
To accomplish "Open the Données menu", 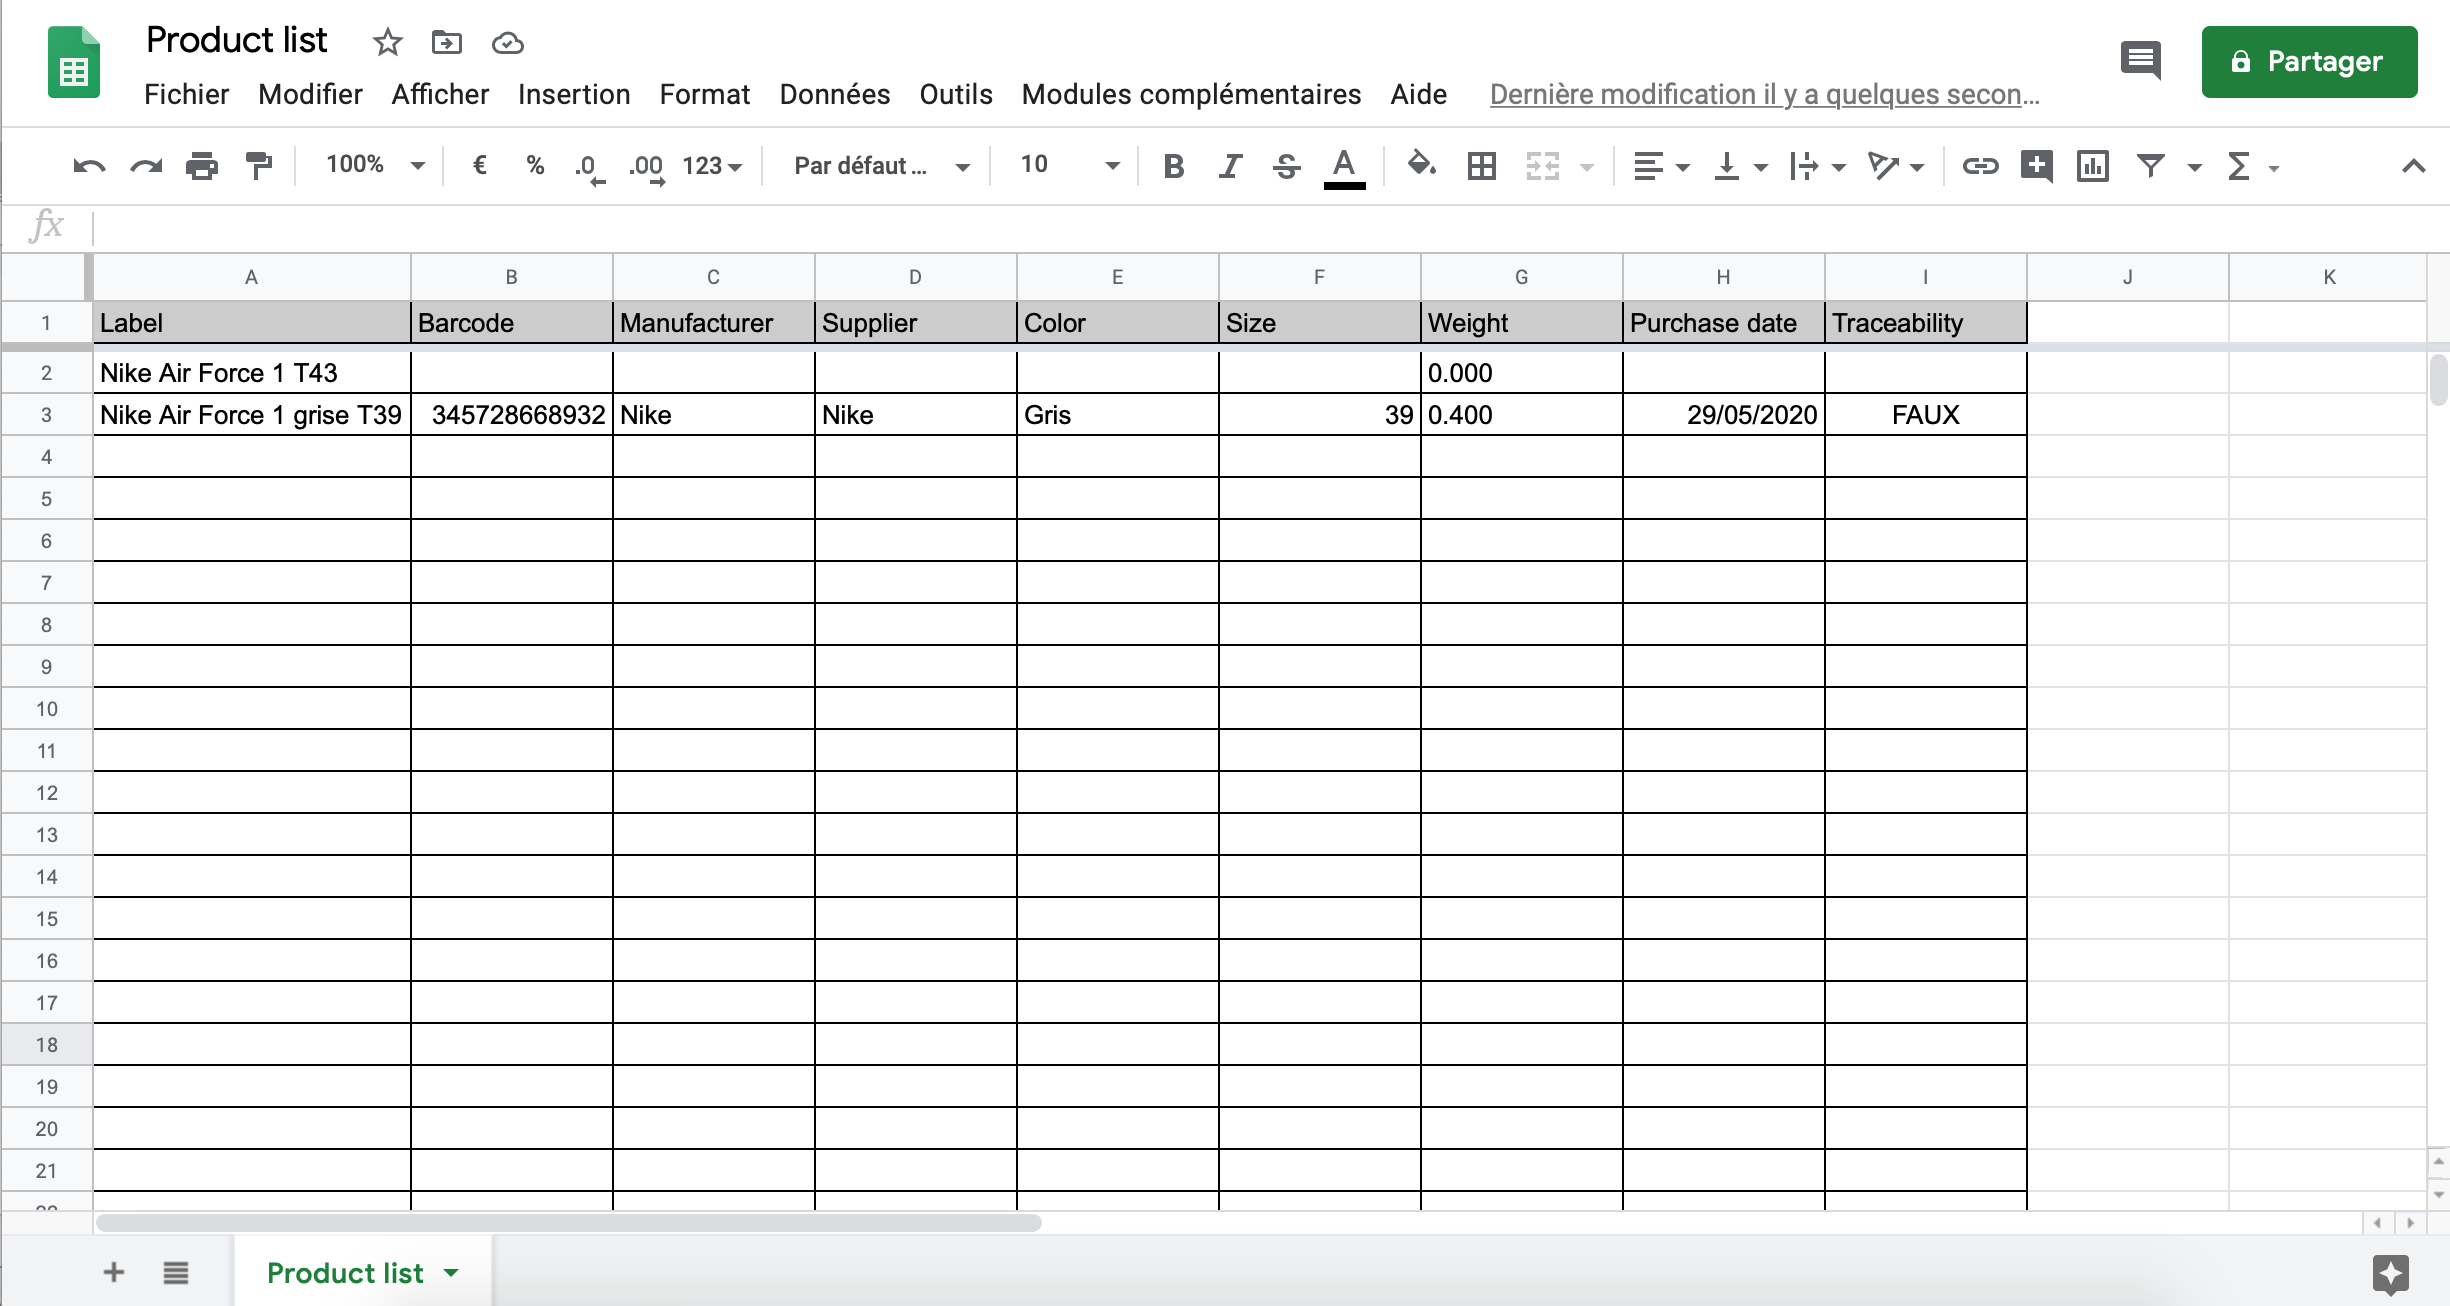I will 835,94.
